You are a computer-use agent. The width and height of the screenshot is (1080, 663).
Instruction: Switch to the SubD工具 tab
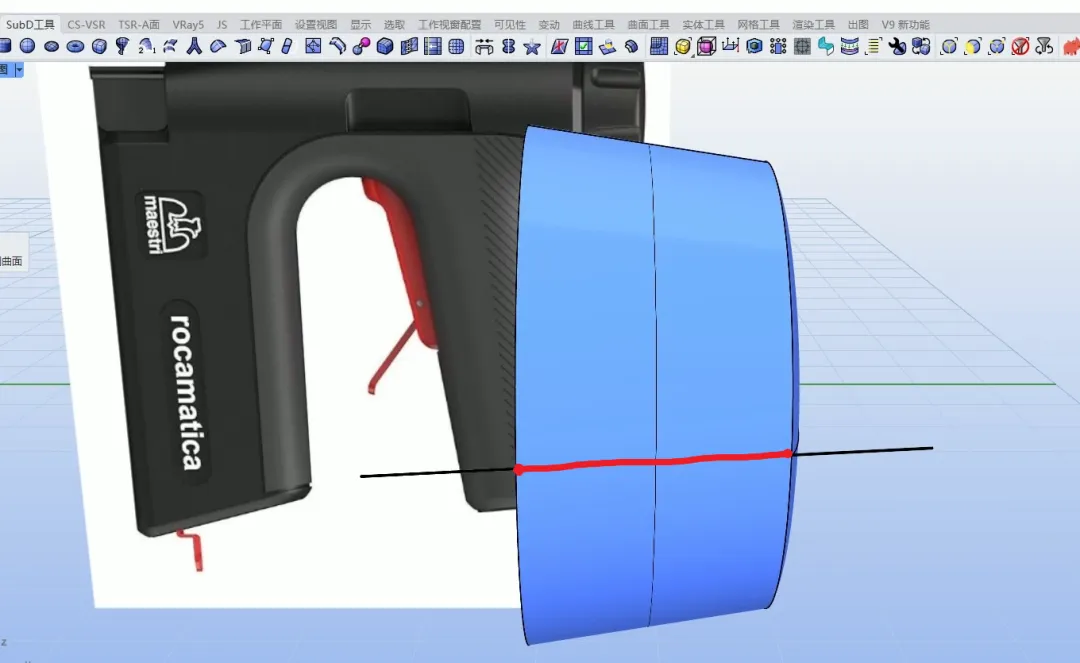click(30, 24)
